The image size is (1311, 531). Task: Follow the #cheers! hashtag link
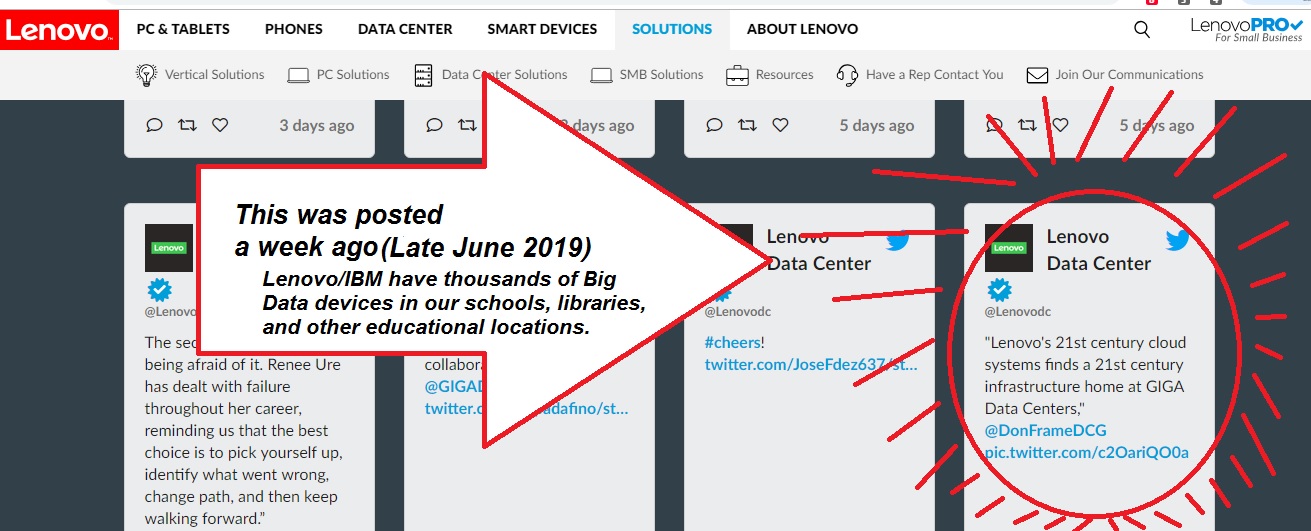(x=731, y=343)
